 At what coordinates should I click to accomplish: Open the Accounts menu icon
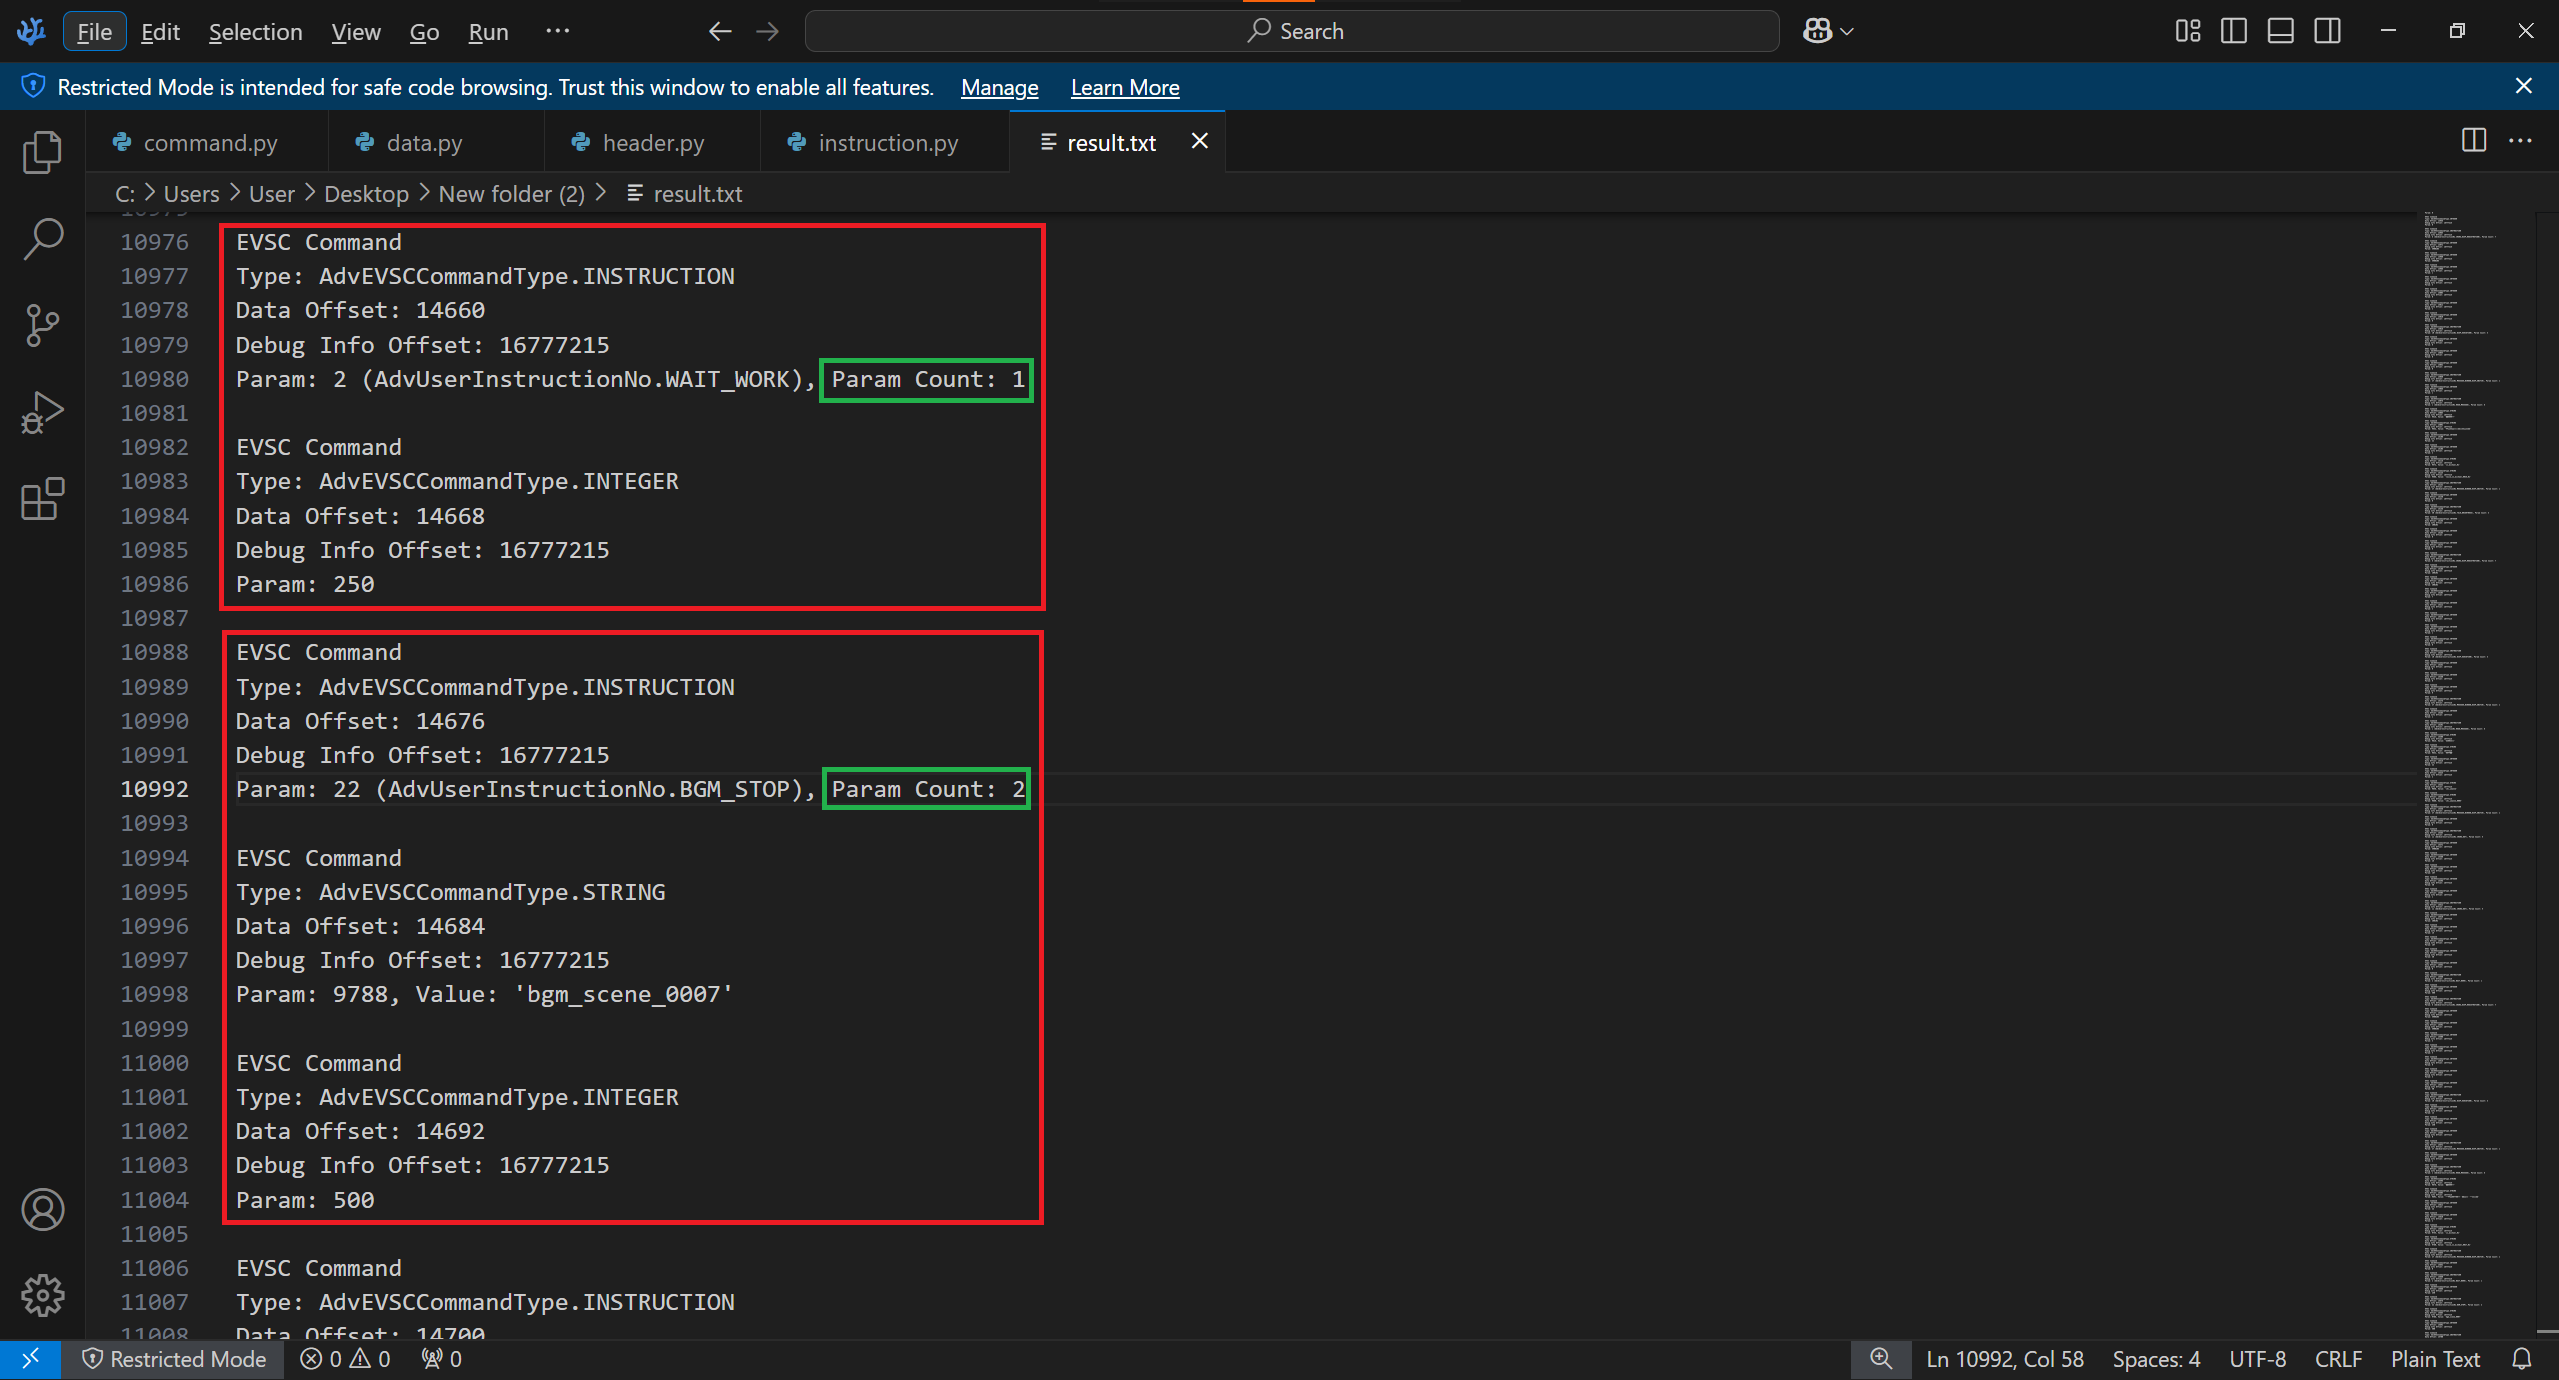pos(42,1209)
